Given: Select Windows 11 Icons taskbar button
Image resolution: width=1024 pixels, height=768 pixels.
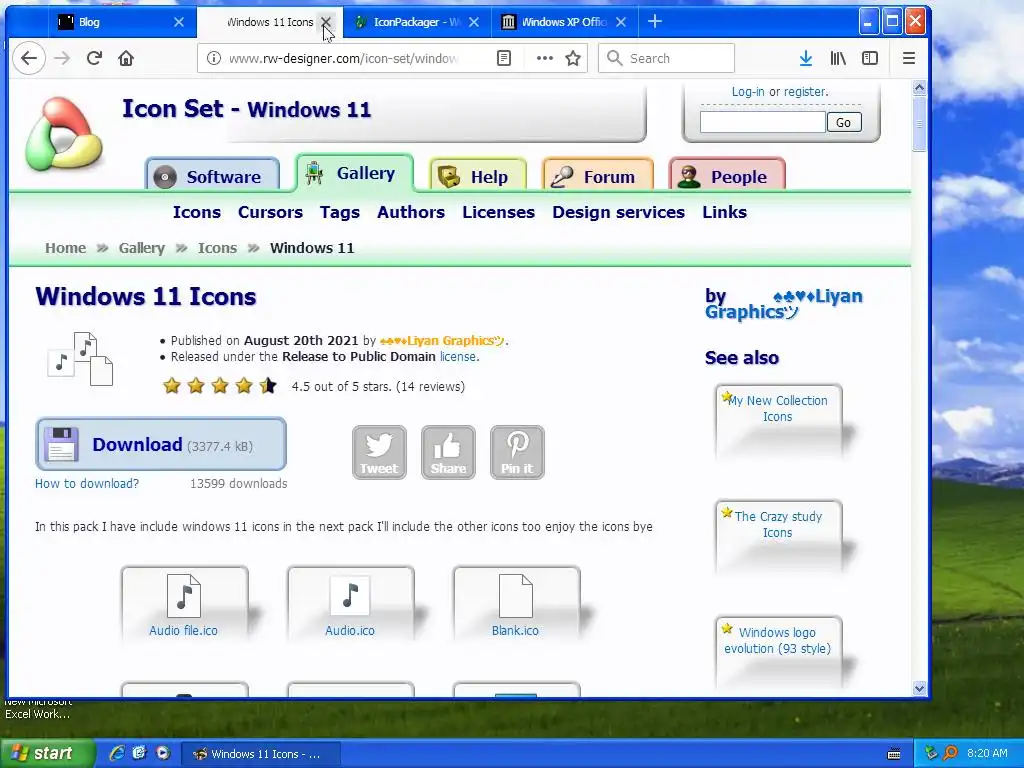Looking at the screenshot, I should (x=260, y=754).
